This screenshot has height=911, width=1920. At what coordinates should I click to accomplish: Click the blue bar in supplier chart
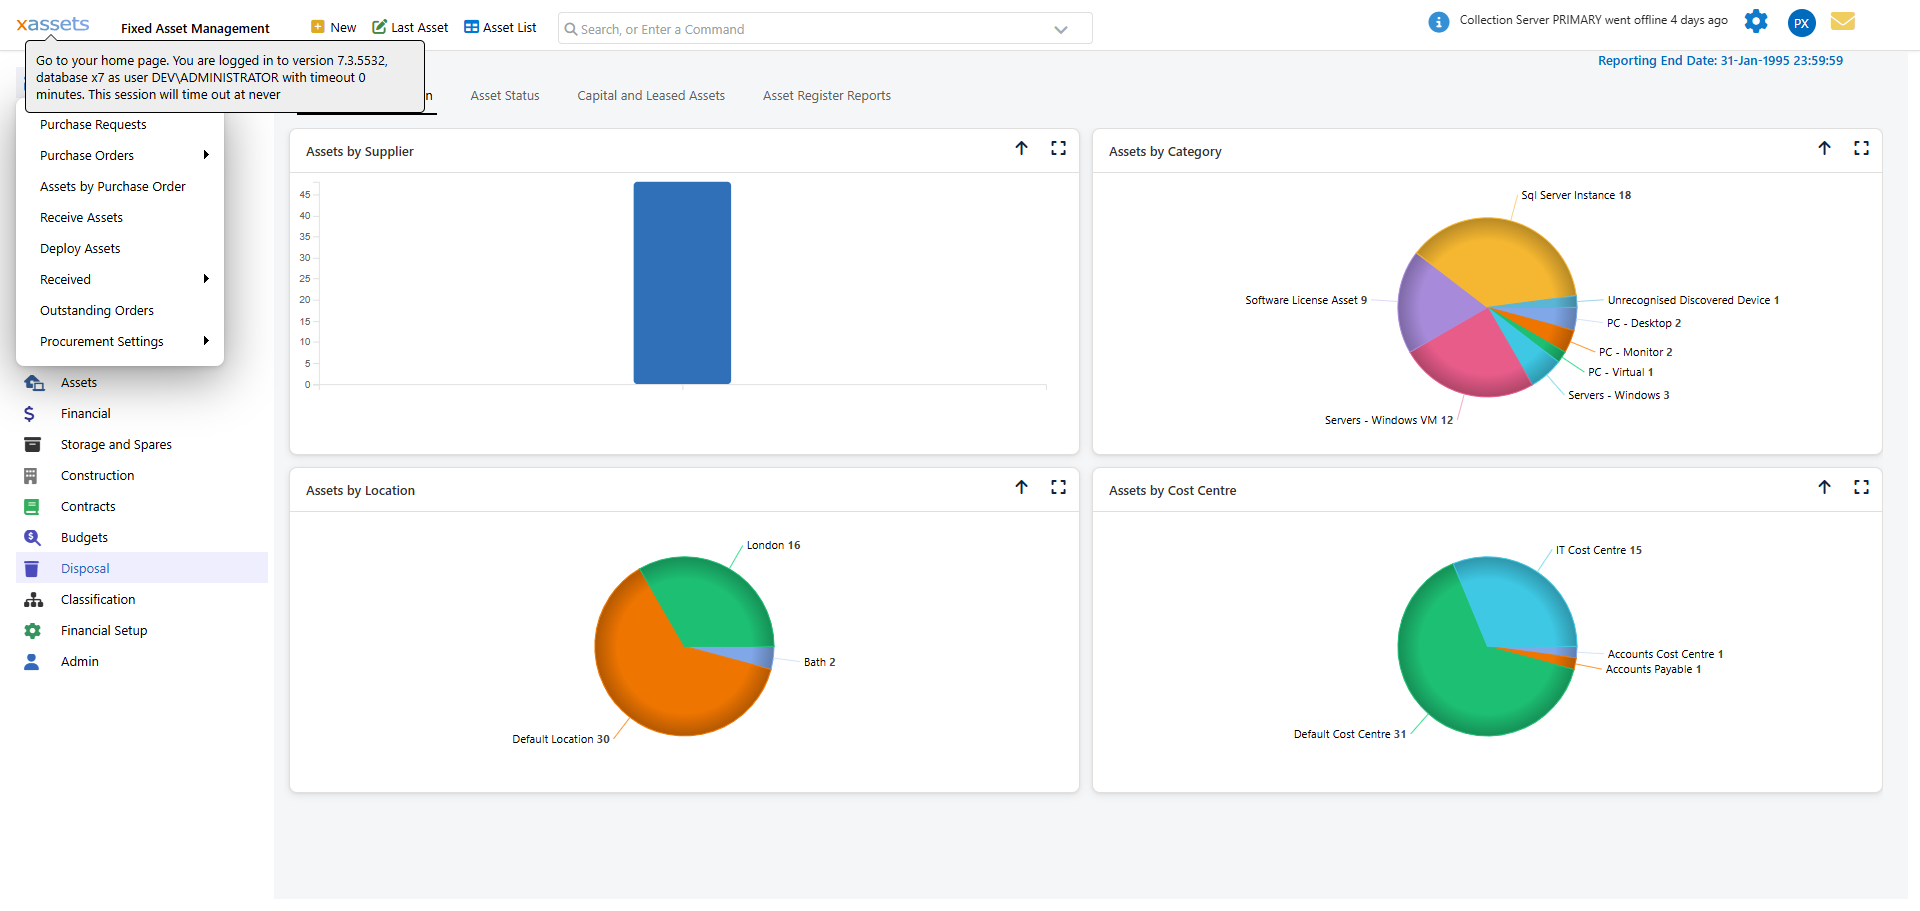coord(682,283)
